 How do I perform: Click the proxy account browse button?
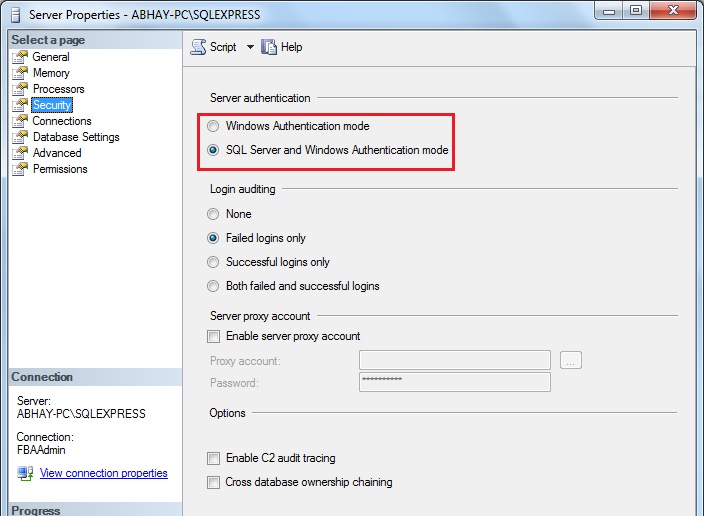point(571,360)
